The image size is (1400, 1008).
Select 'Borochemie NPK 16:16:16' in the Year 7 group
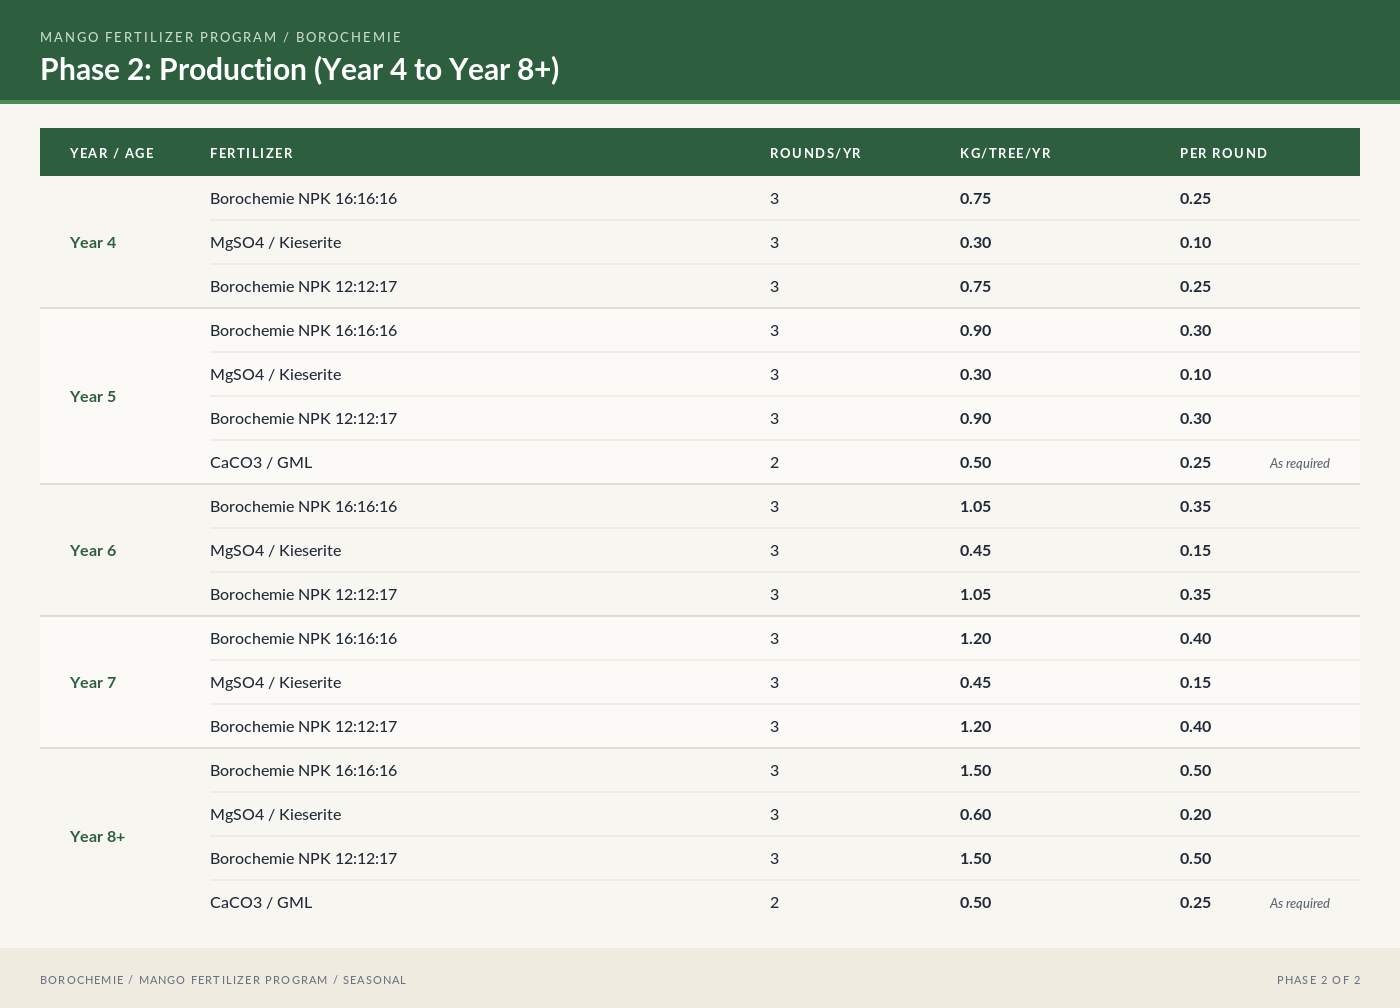tap(304, 638)
